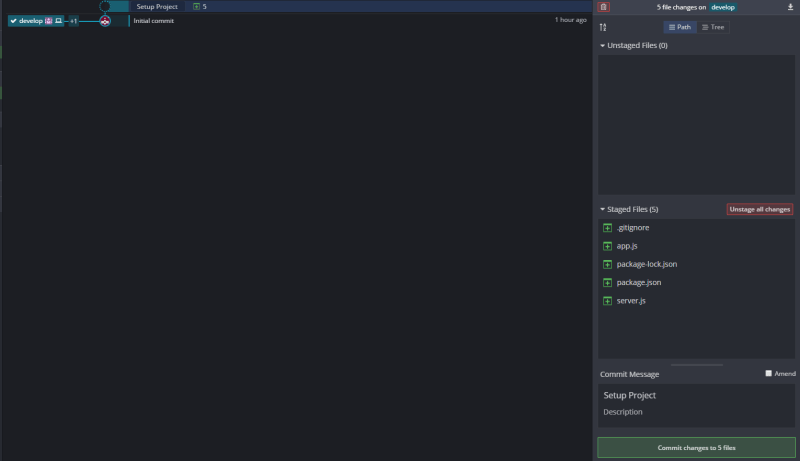Click the sort files icon
This screenshot has height=461, width=800.
click(x=603, y=28)
